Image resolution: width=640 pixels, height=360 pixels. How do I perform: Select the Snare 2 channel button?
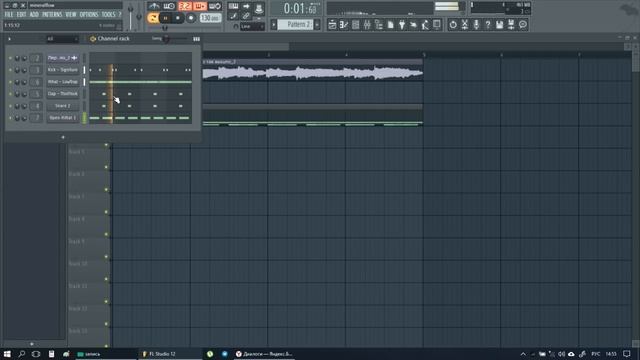pos(62,106)
